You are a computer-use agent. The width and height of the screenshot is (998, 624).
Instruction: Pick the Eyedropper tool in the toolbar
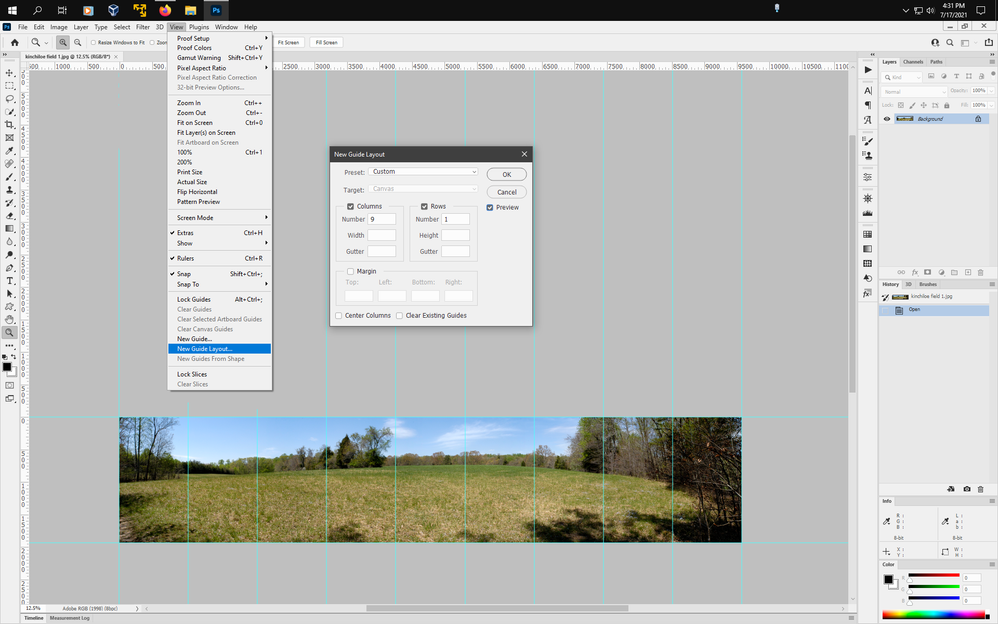[x=10, y=151]
